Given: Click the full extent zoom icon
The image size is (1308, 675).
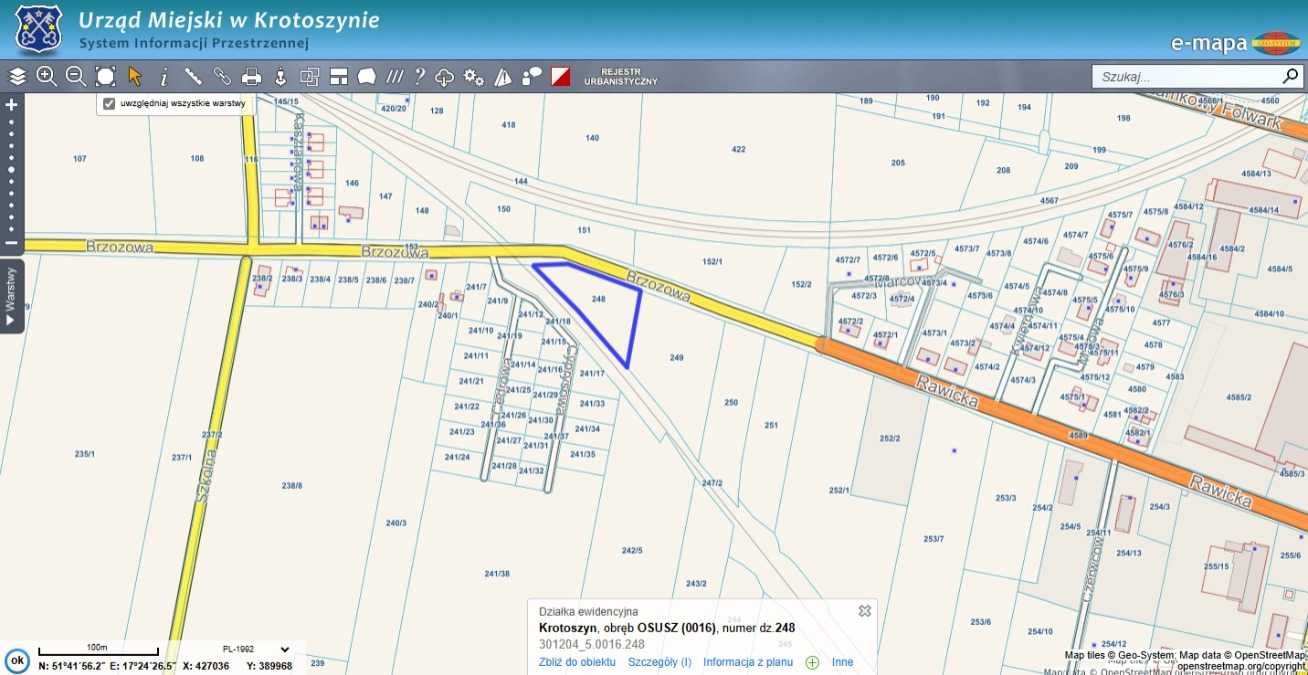Looking at the screenshot, I should click(x=105, y=76).
